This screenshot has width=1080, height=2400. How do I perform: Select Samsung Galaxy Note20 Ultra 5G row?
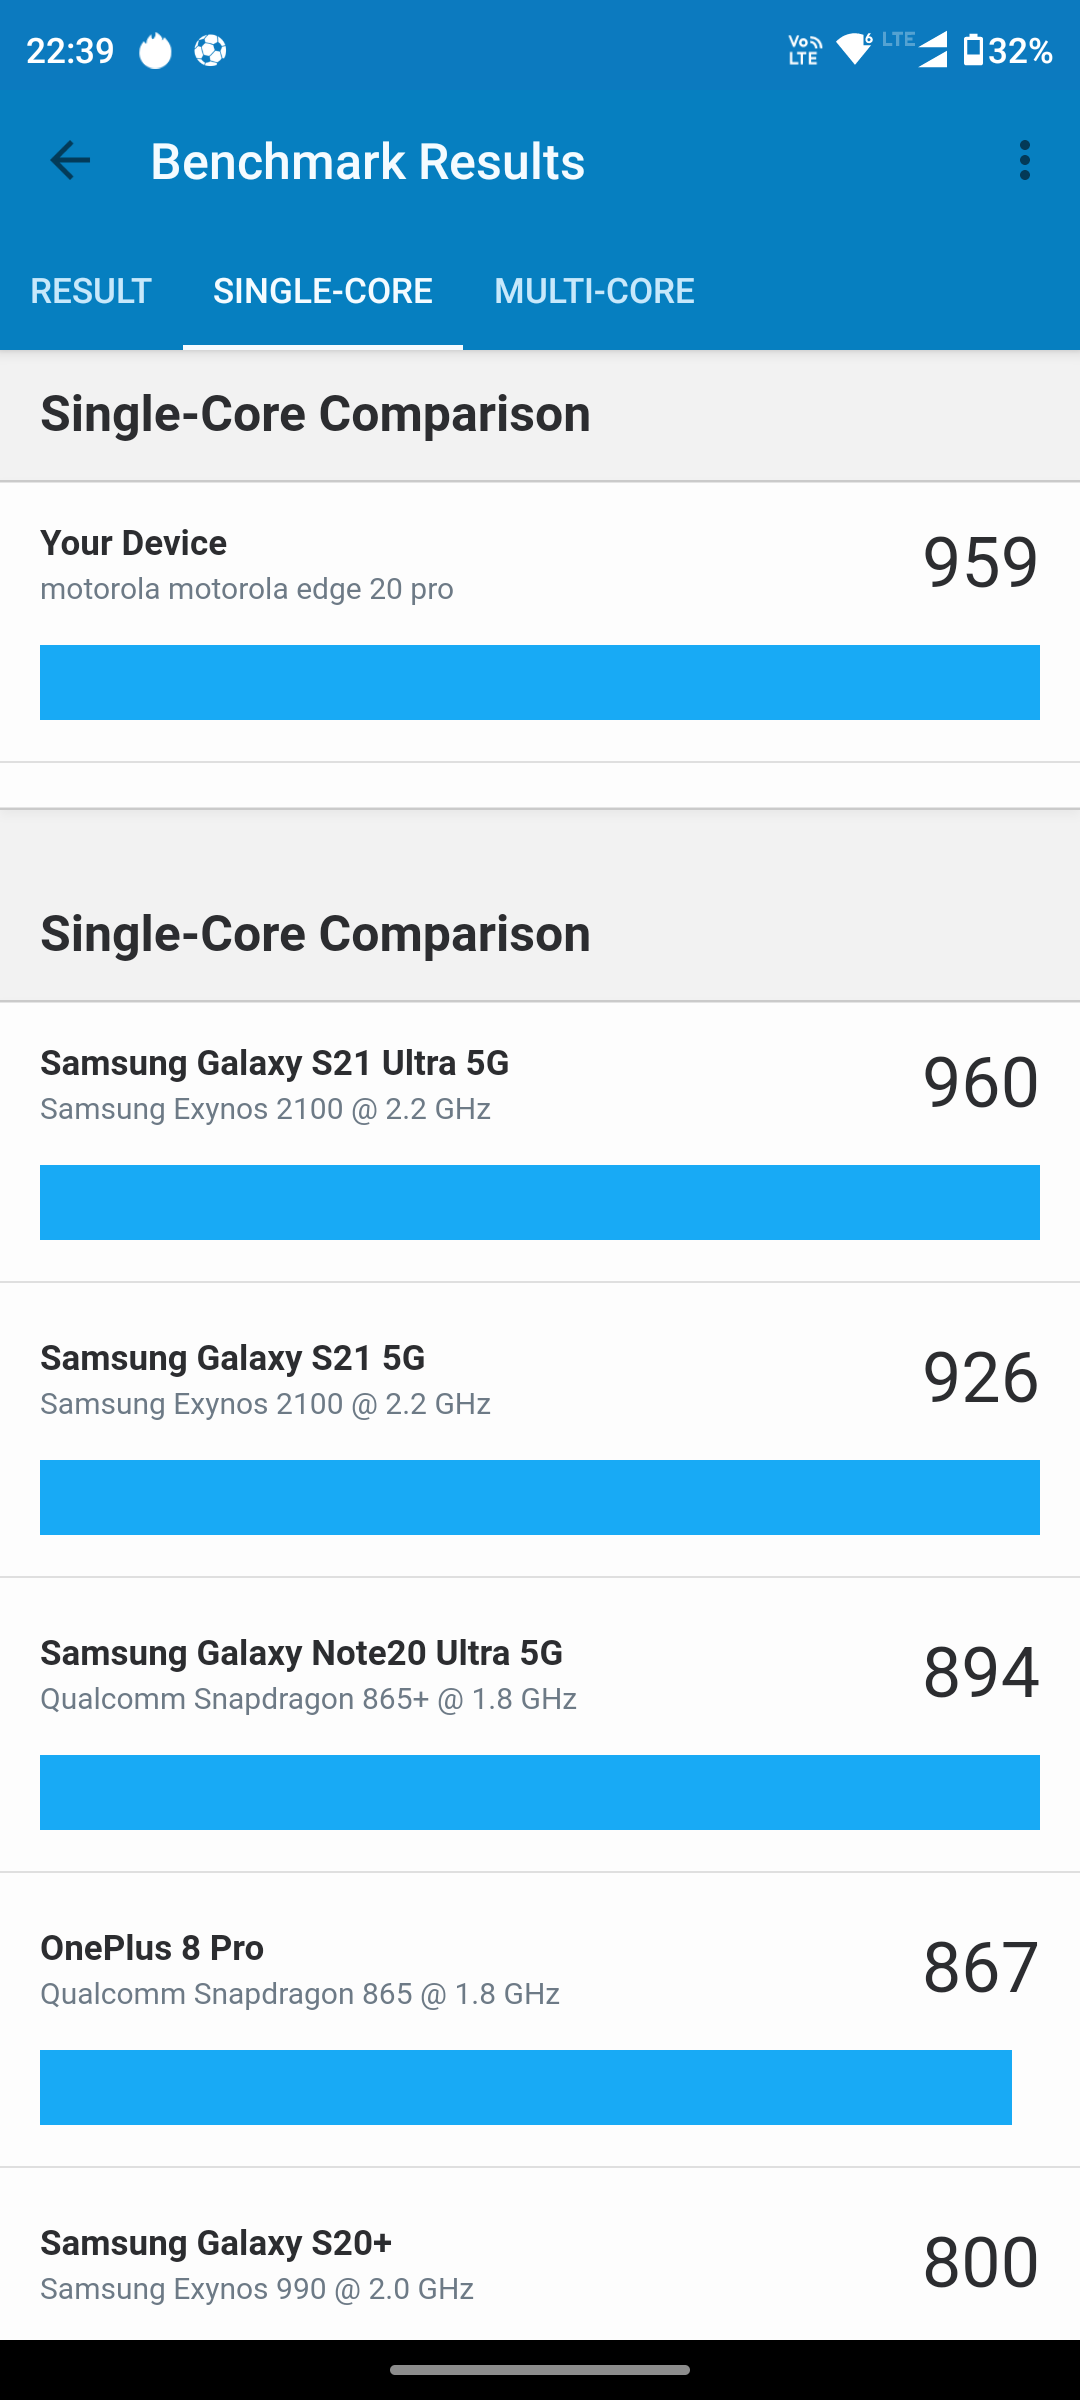(x=540, y=1725)
